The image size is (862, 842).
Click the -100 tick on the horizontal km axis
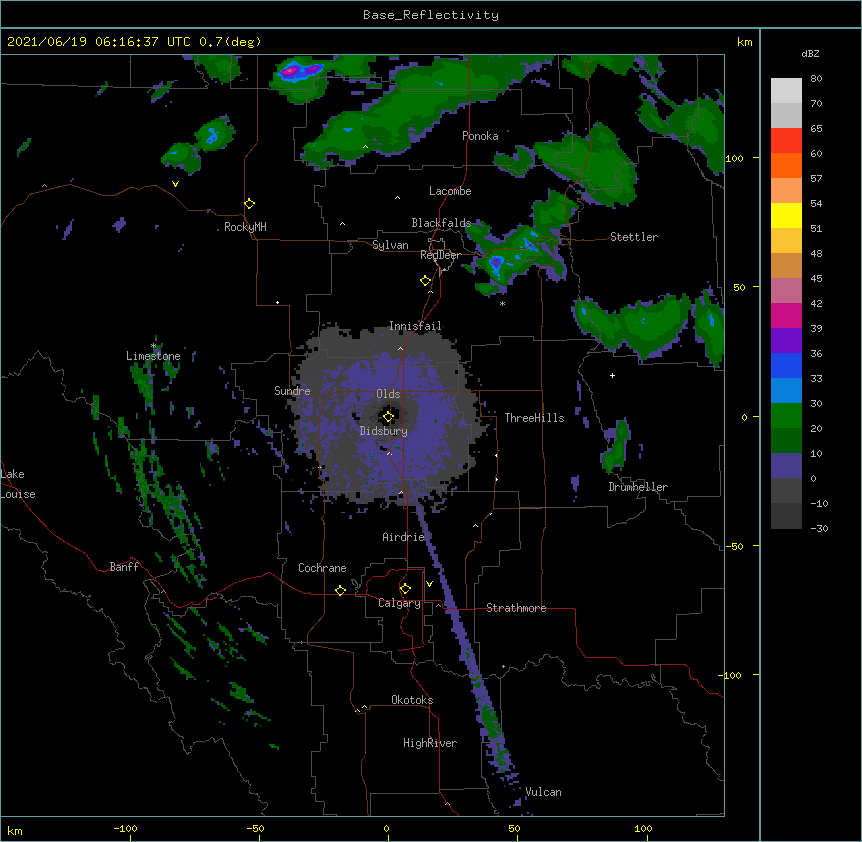(x=125, y=828)
